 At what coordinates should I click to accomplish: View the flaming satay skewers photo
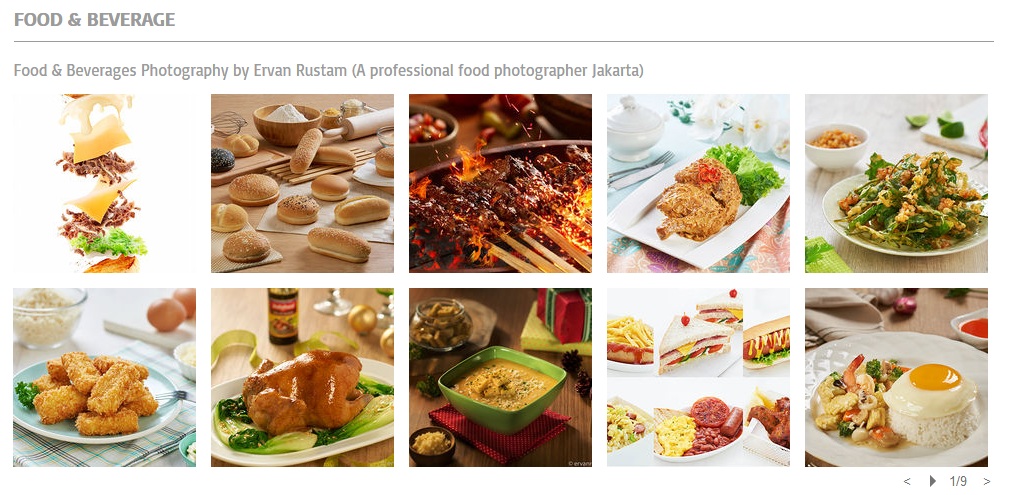tap(501, 183)
